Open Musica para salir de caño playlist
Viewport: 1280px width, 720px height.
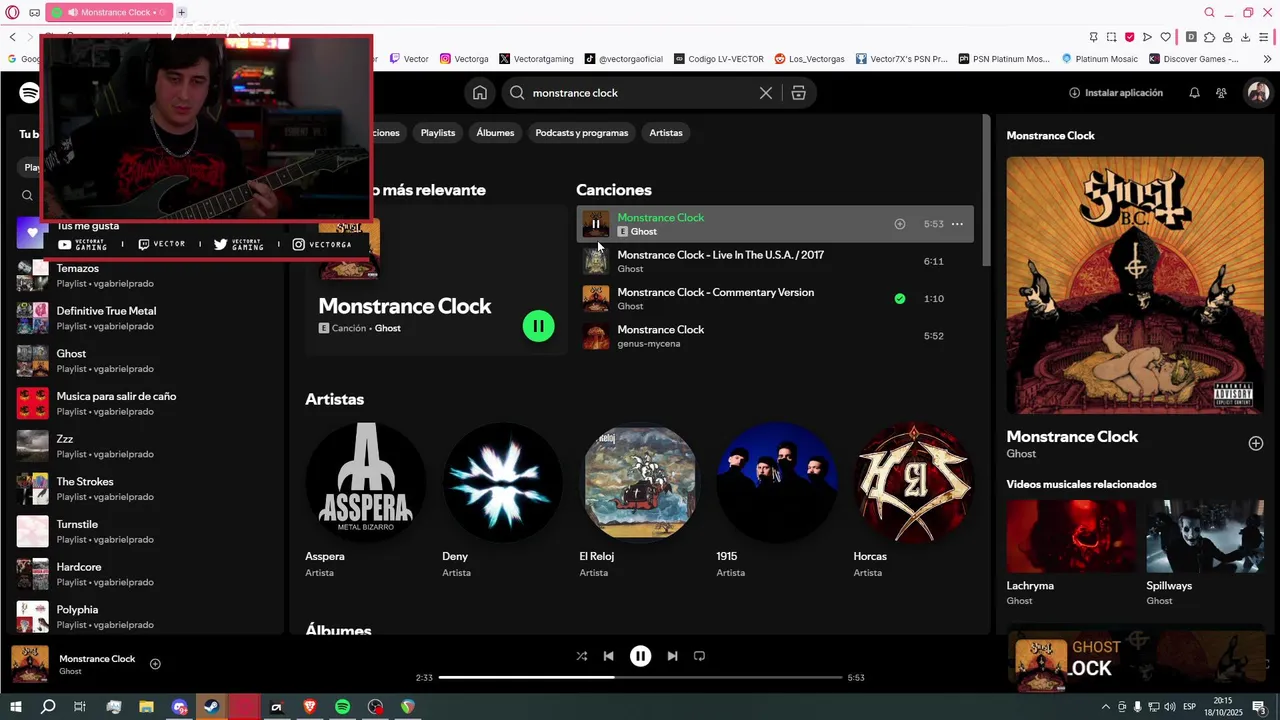coord(145,404)
